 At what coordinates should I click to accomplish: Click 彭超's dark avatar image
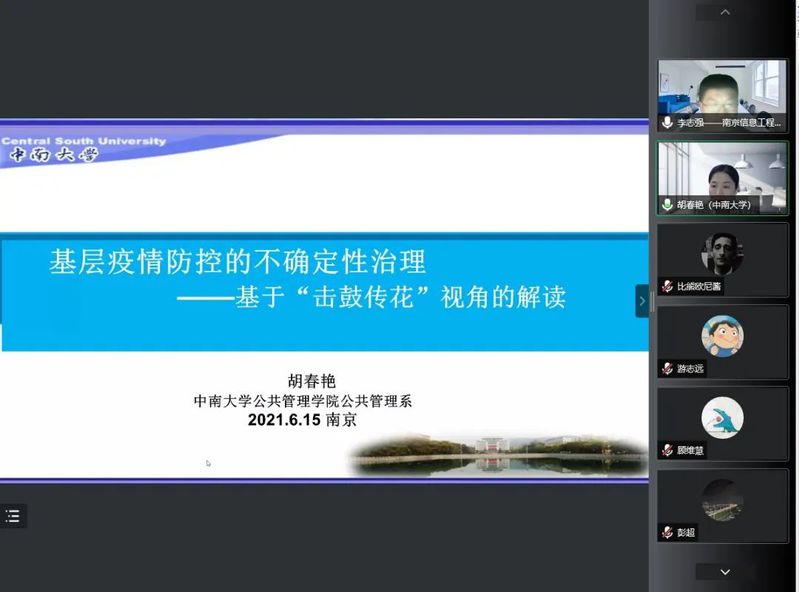[x=722, y=499]
